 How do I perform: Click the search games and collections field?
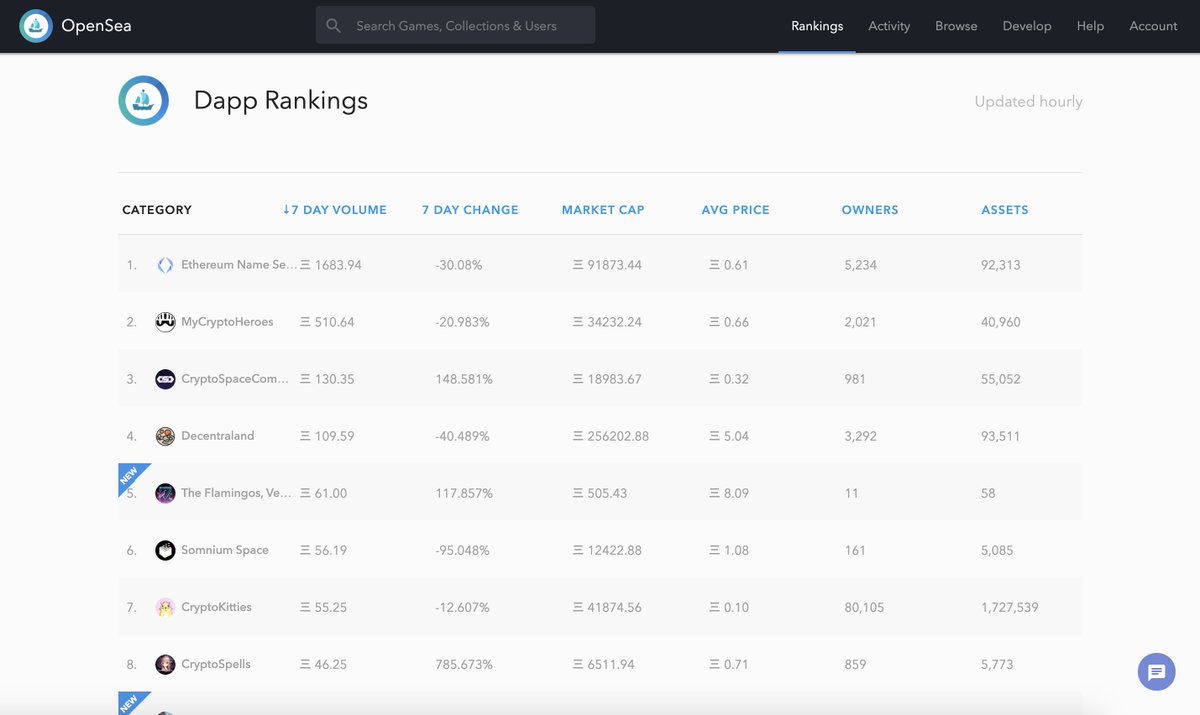click(x=455, y=25)
